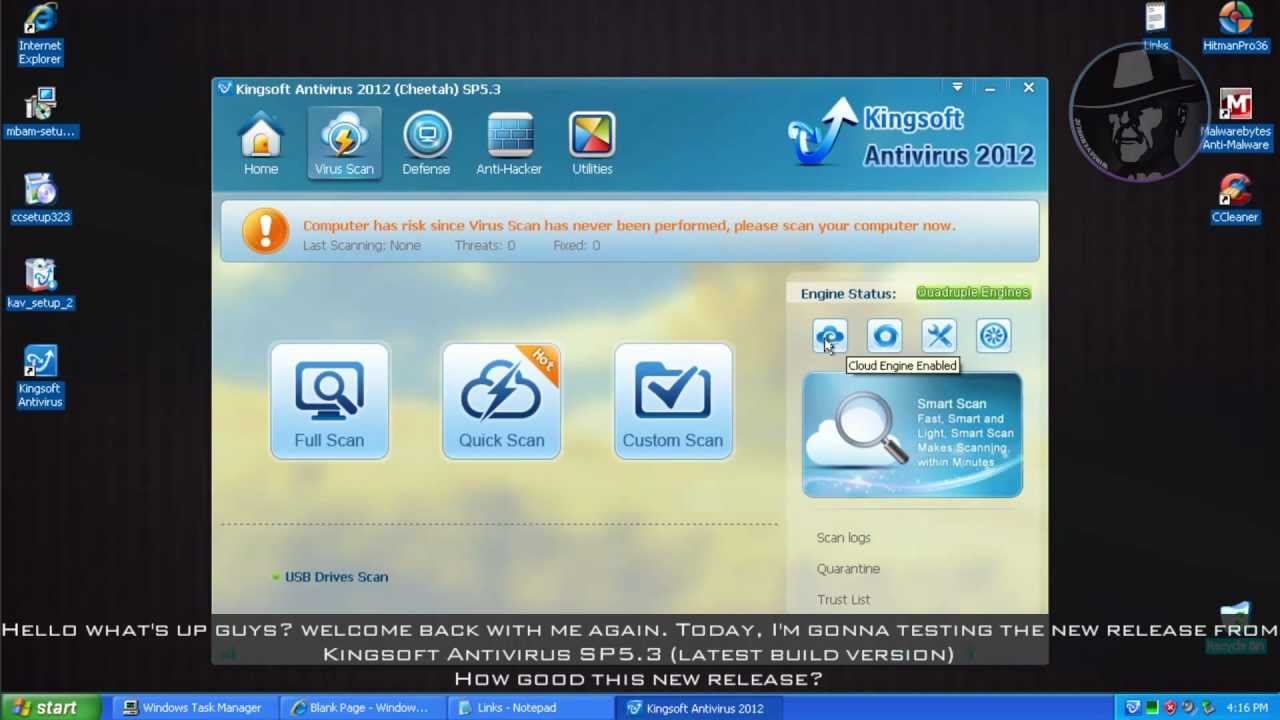Toggle the snowflake-wheel engine icon
The width and height of the screenshot is (1280, 720).
pyautogui.click(x=993, y=336)
